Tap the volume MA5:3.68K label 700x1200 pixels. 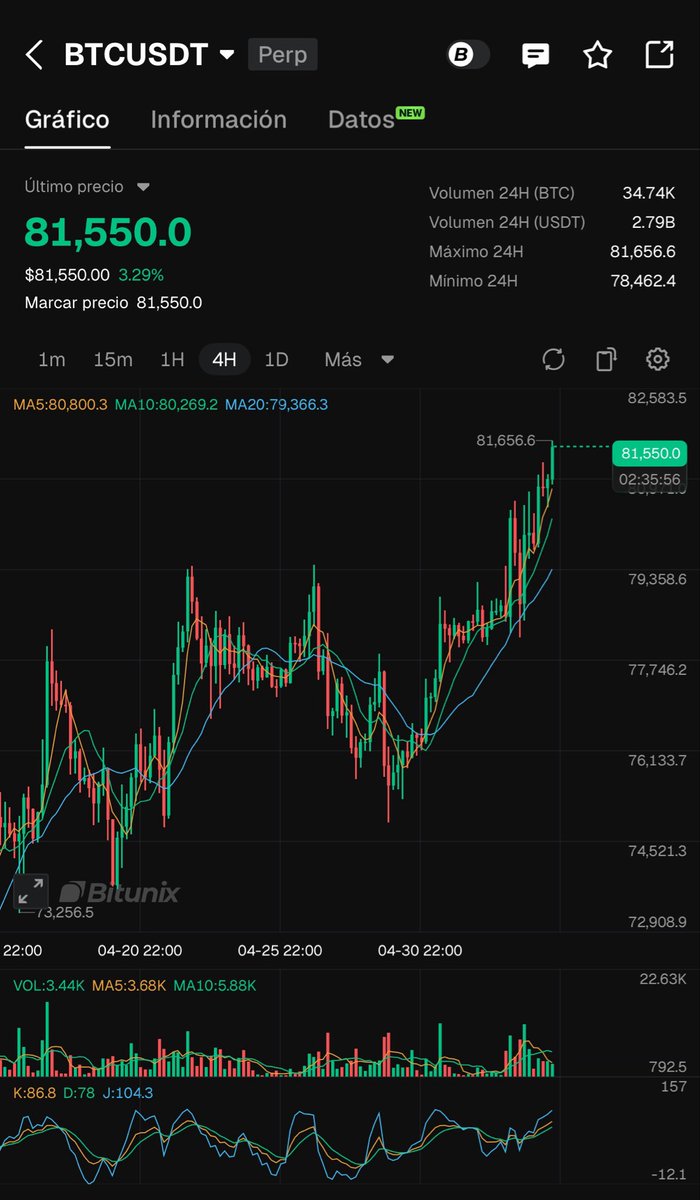click(129, 986)
